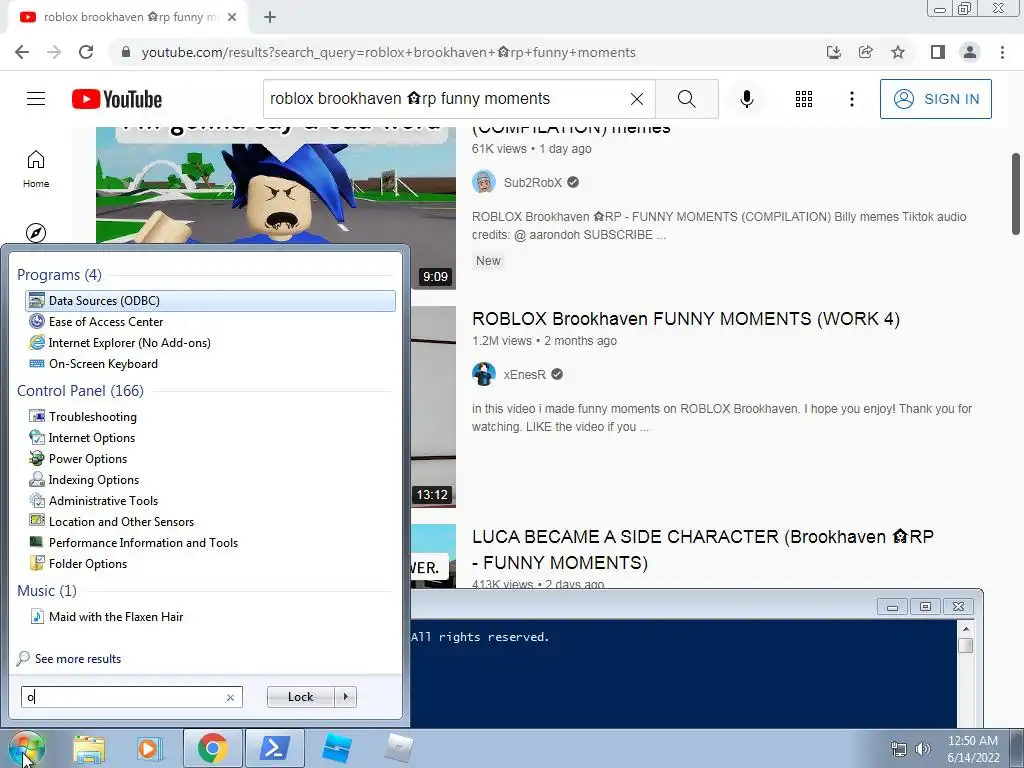Open YouTube apps grid
Viewport: 1024px width, 768px height.
pos(804,99)
